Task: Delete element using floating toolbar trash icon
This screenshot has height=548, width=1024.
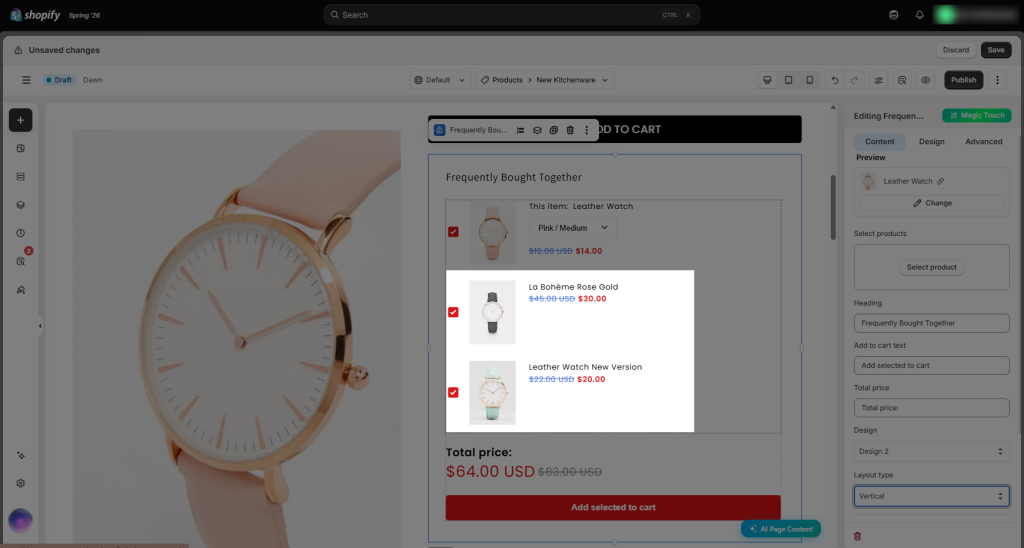Action: (x=570, y=130)
